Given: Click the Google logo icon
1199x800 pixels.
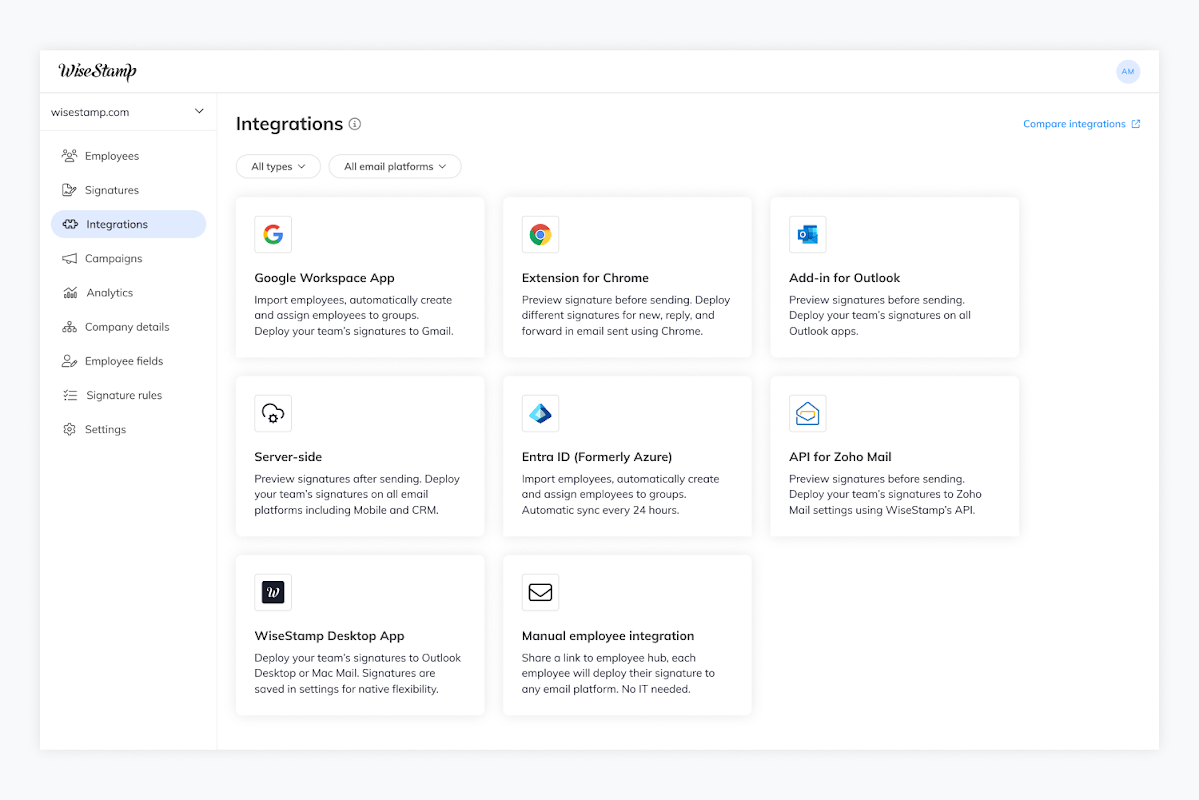Looking at the screenshot, I should click(x=273, y=234).
